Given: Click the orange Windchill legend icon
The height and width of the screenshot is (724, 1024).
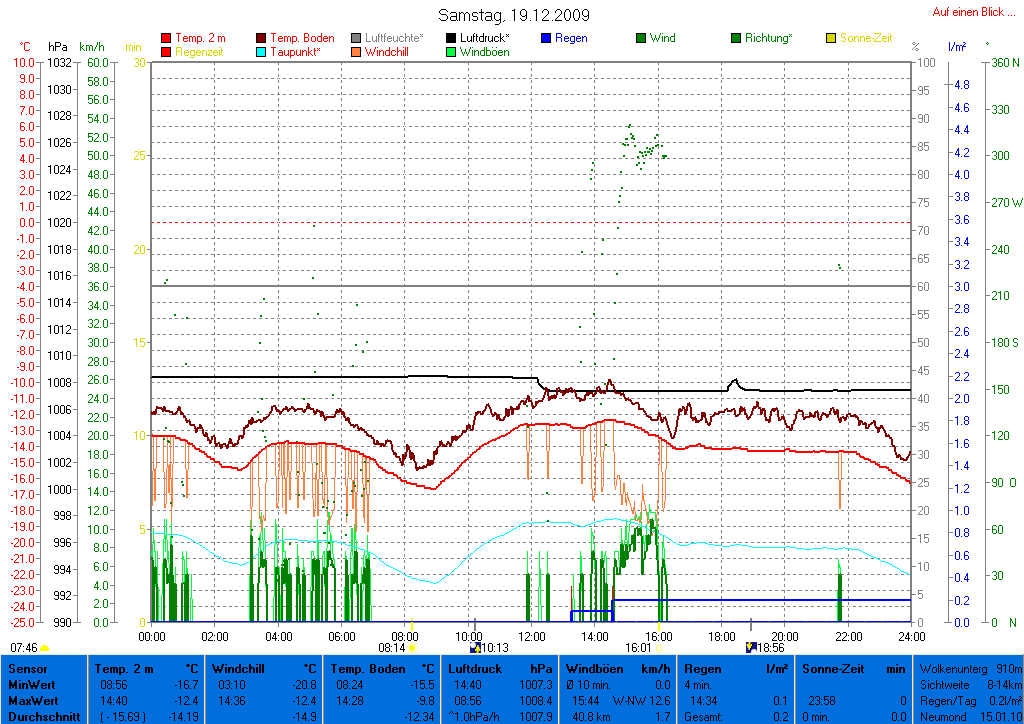Looking at the screenshot, I should (357, 52).
